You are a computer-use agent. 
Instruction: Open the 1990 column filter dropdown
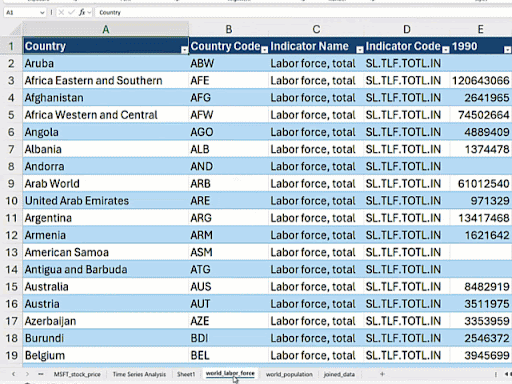(x=507, y=50)
